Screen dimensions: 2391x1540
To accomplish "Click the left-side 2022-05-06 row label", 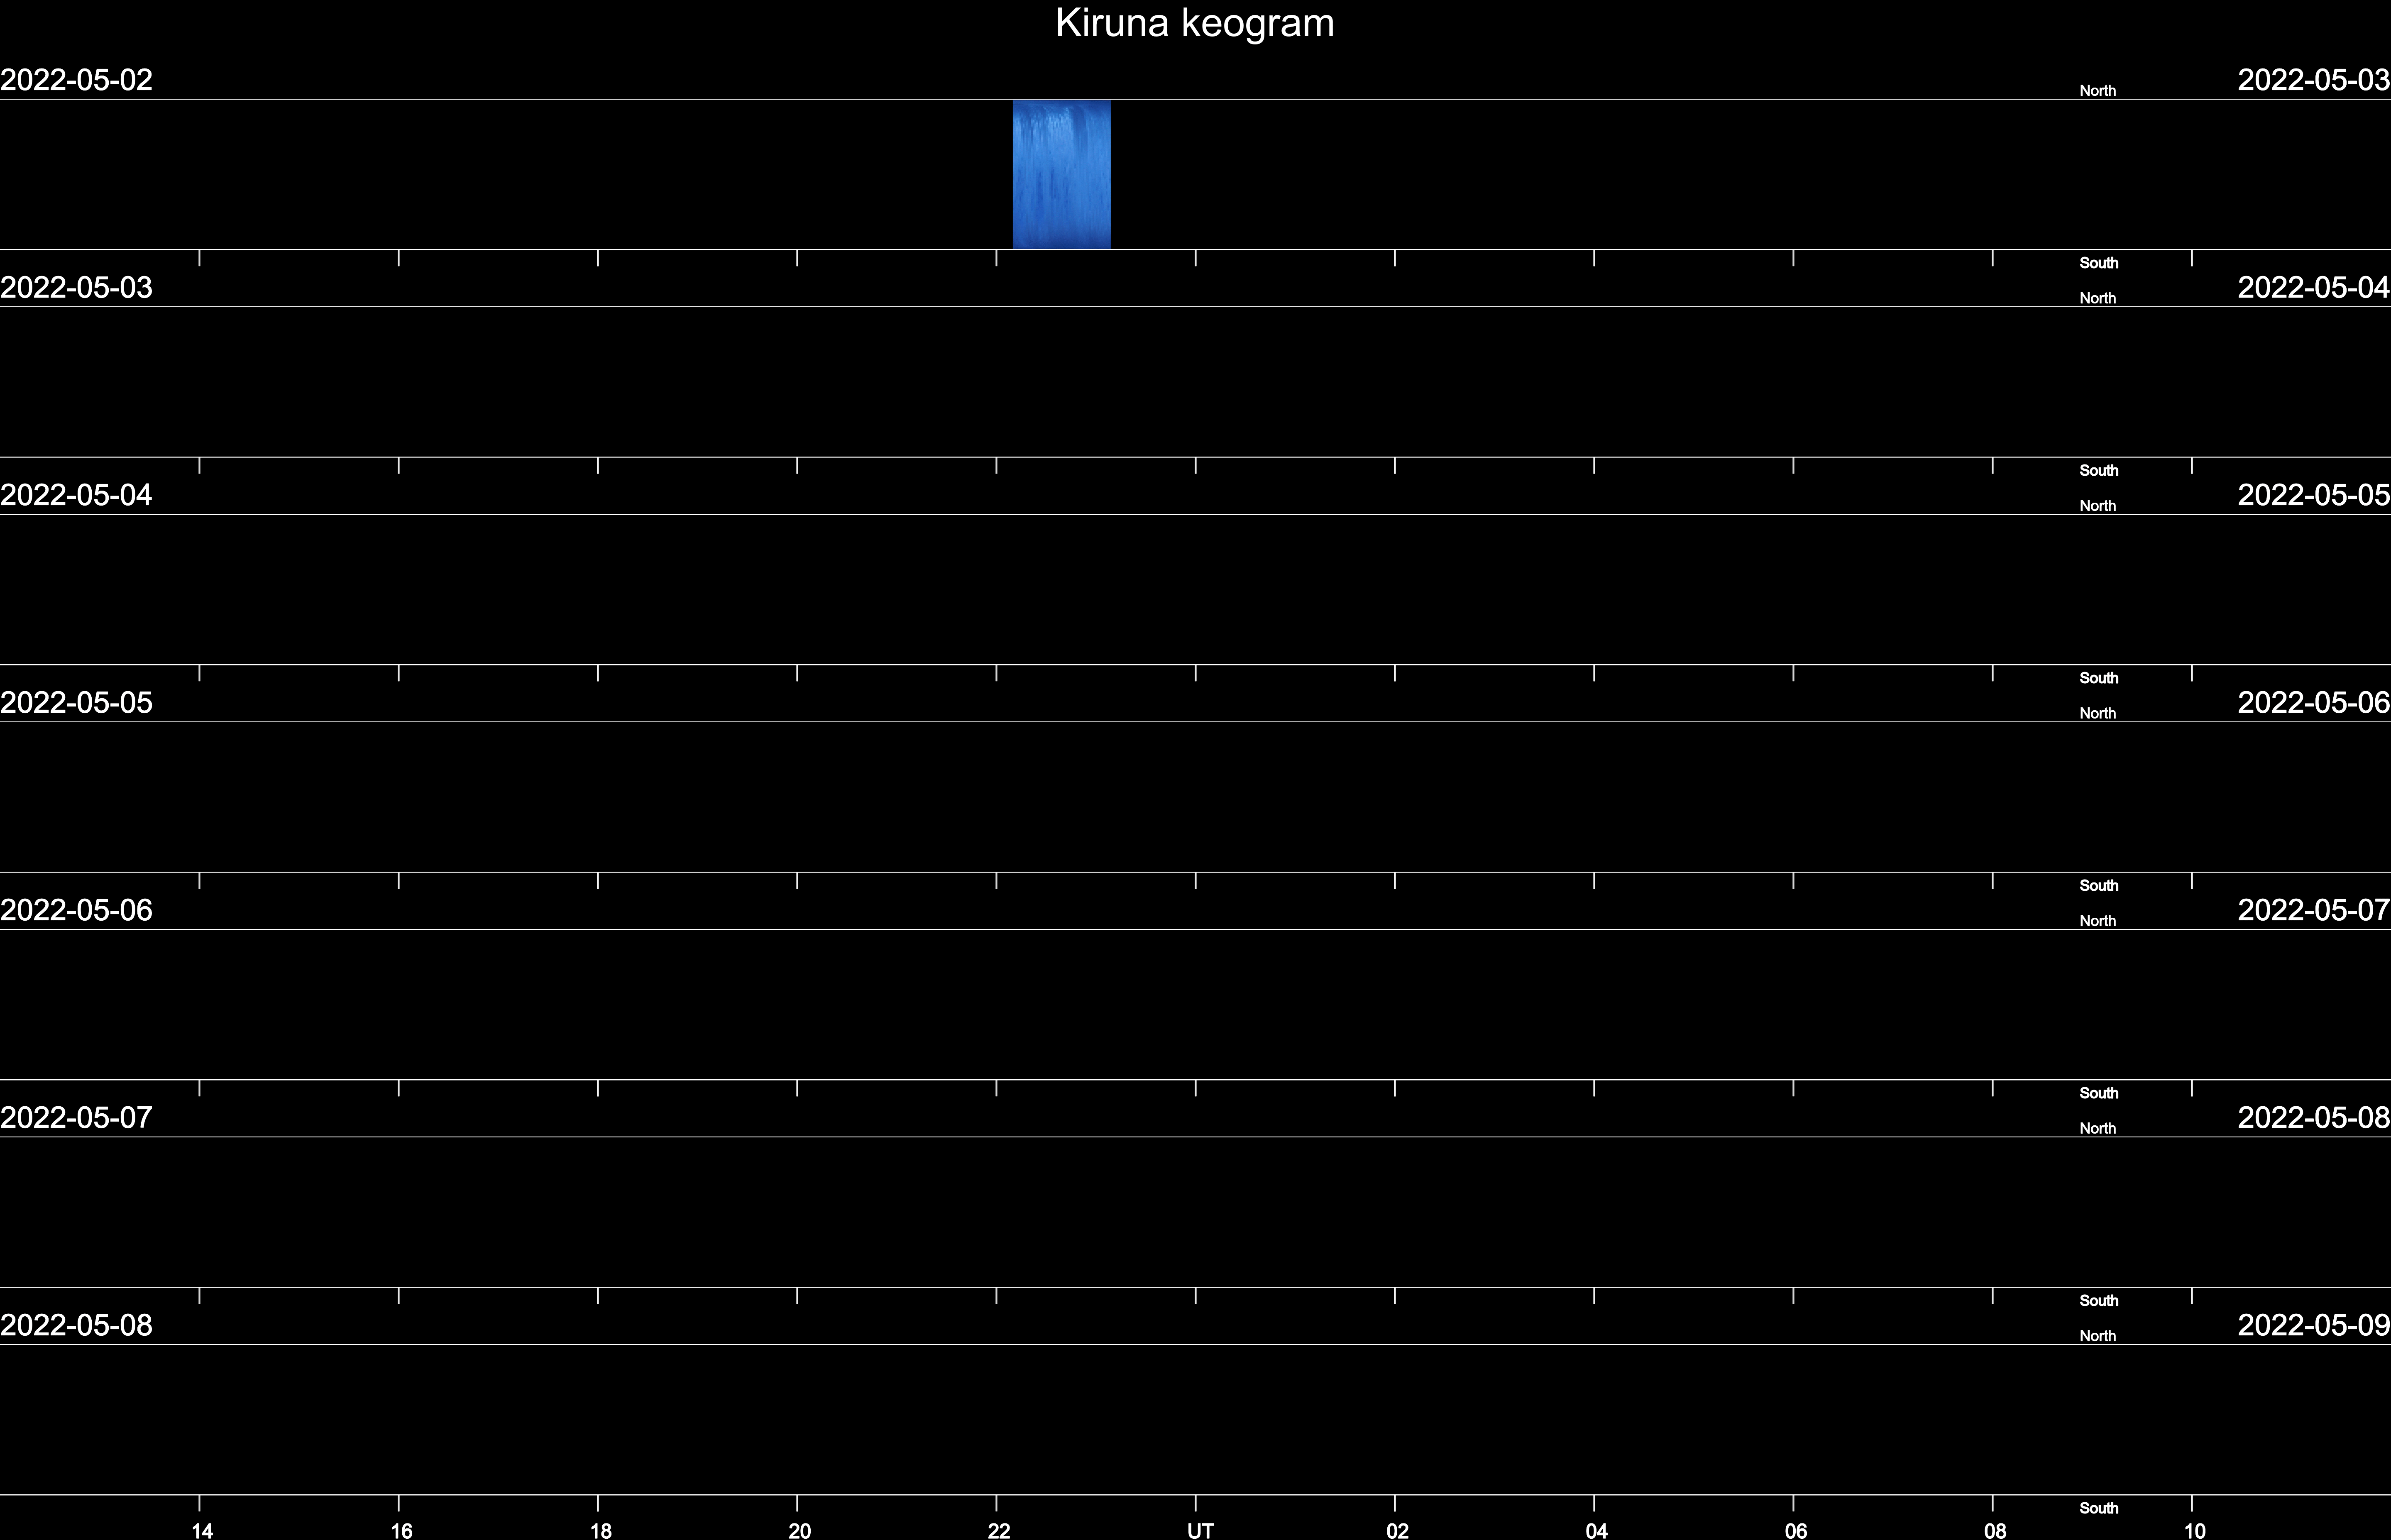I will (76, 910).
